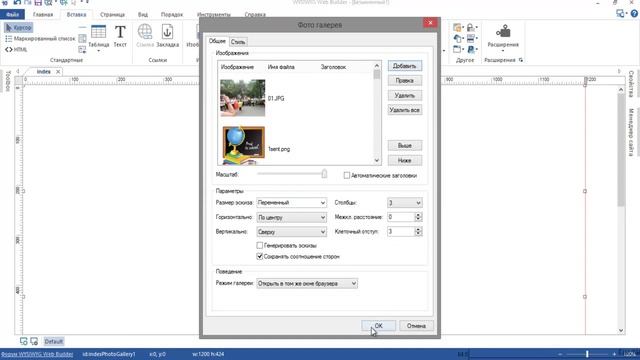Select the globe 1sent.png thumbnail

coord(243,146)
